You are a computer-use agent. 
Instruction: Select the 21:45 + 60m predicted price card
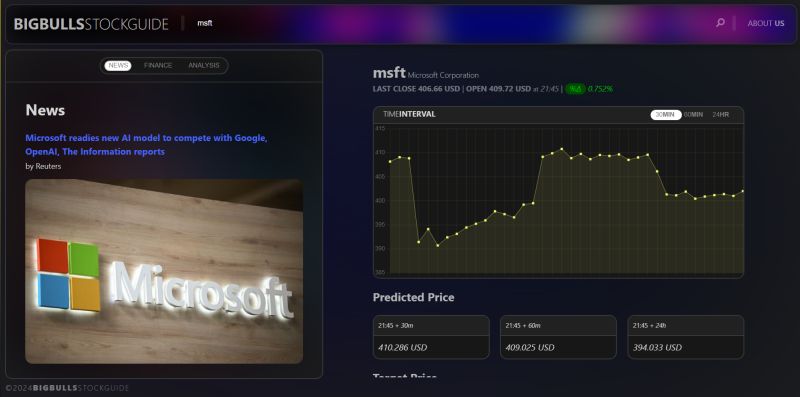[x=558, y=337]
